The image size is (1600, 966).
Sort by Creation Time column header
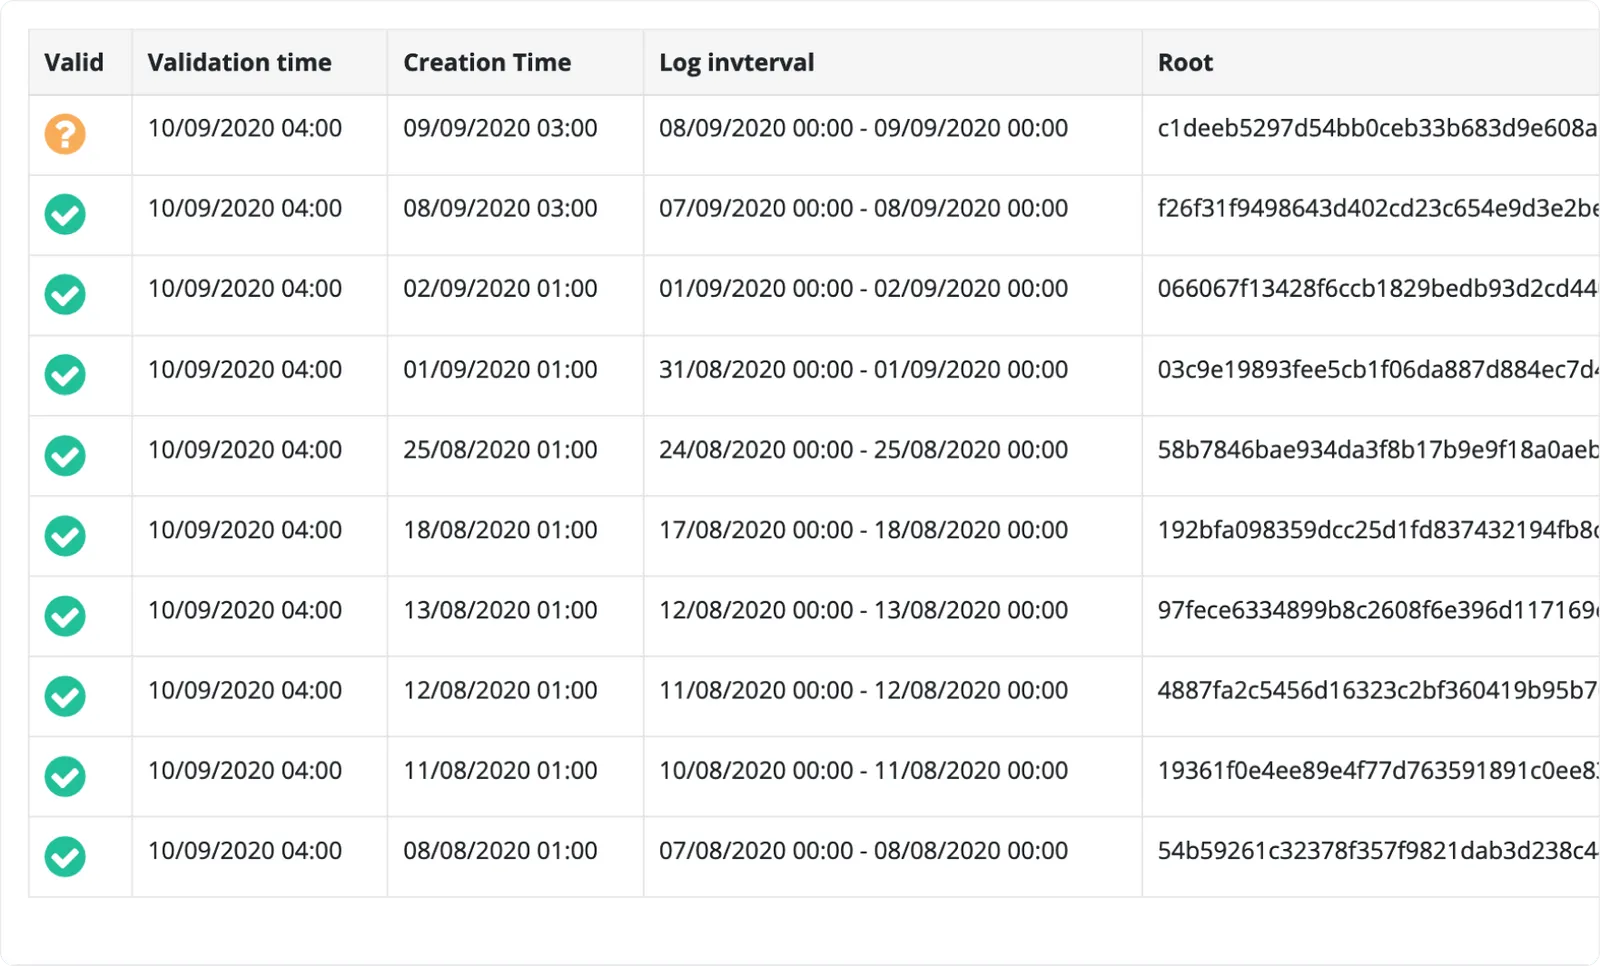(487, 62)
